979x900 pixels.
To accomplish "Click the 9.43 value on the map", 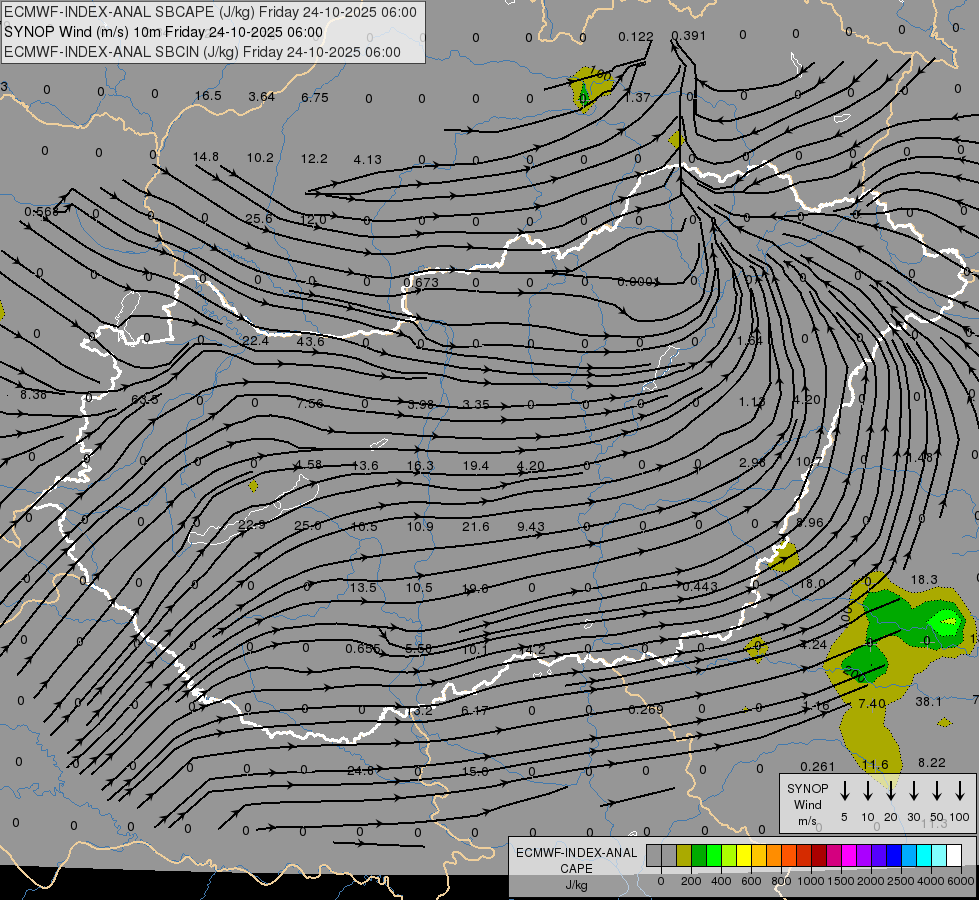I will pos(531,527).
